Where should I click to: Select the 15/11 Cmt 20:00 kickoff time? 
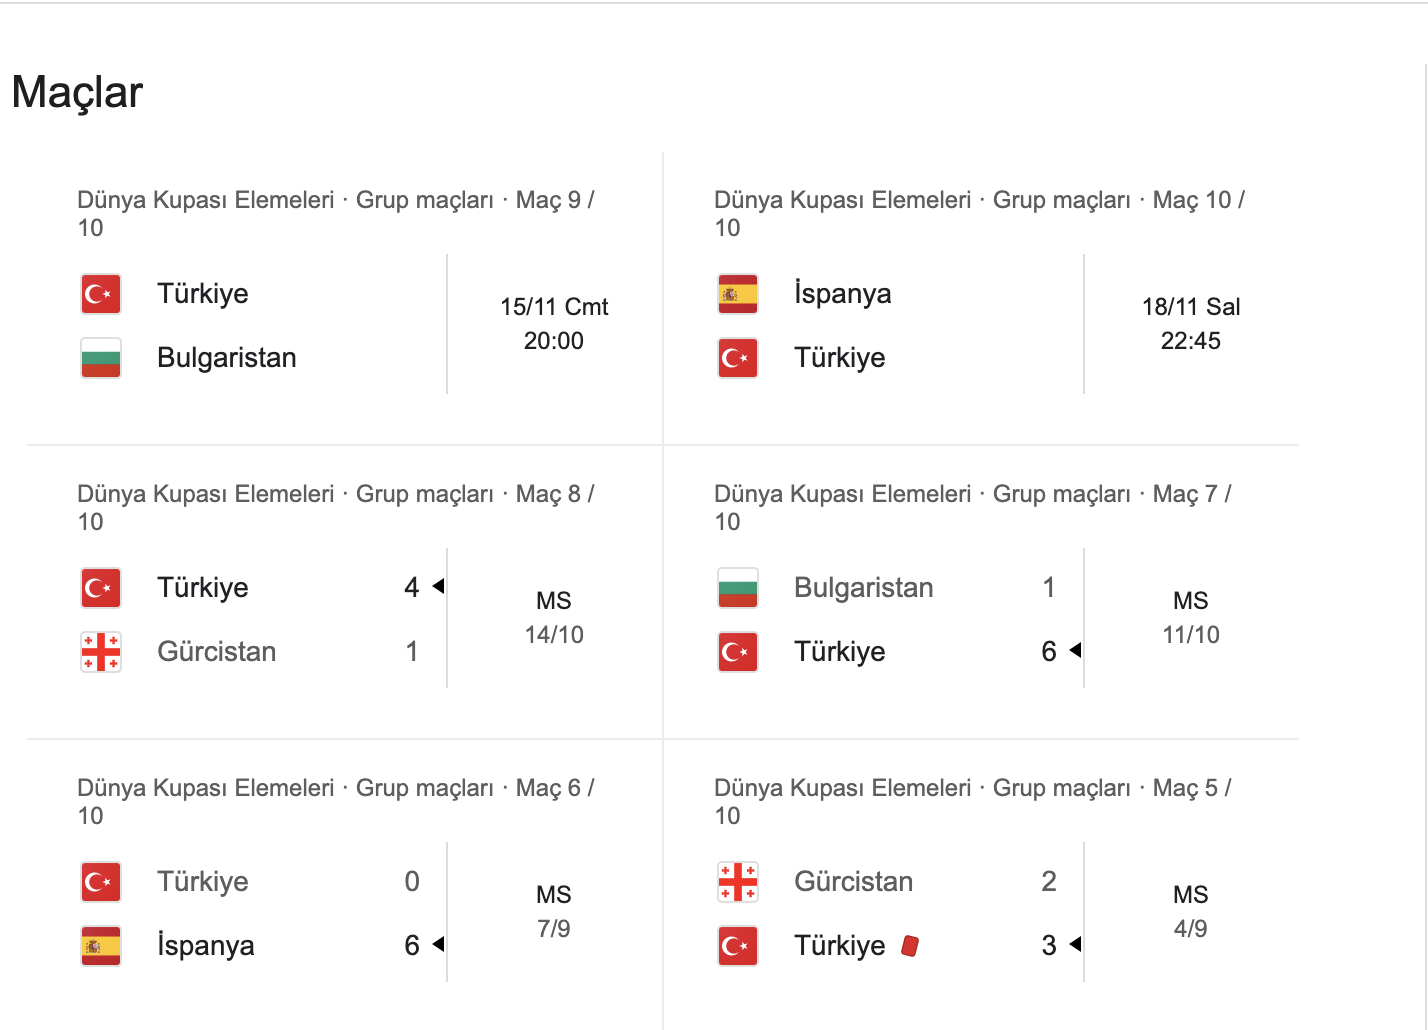pyautogui.click(x=554, y=324)
